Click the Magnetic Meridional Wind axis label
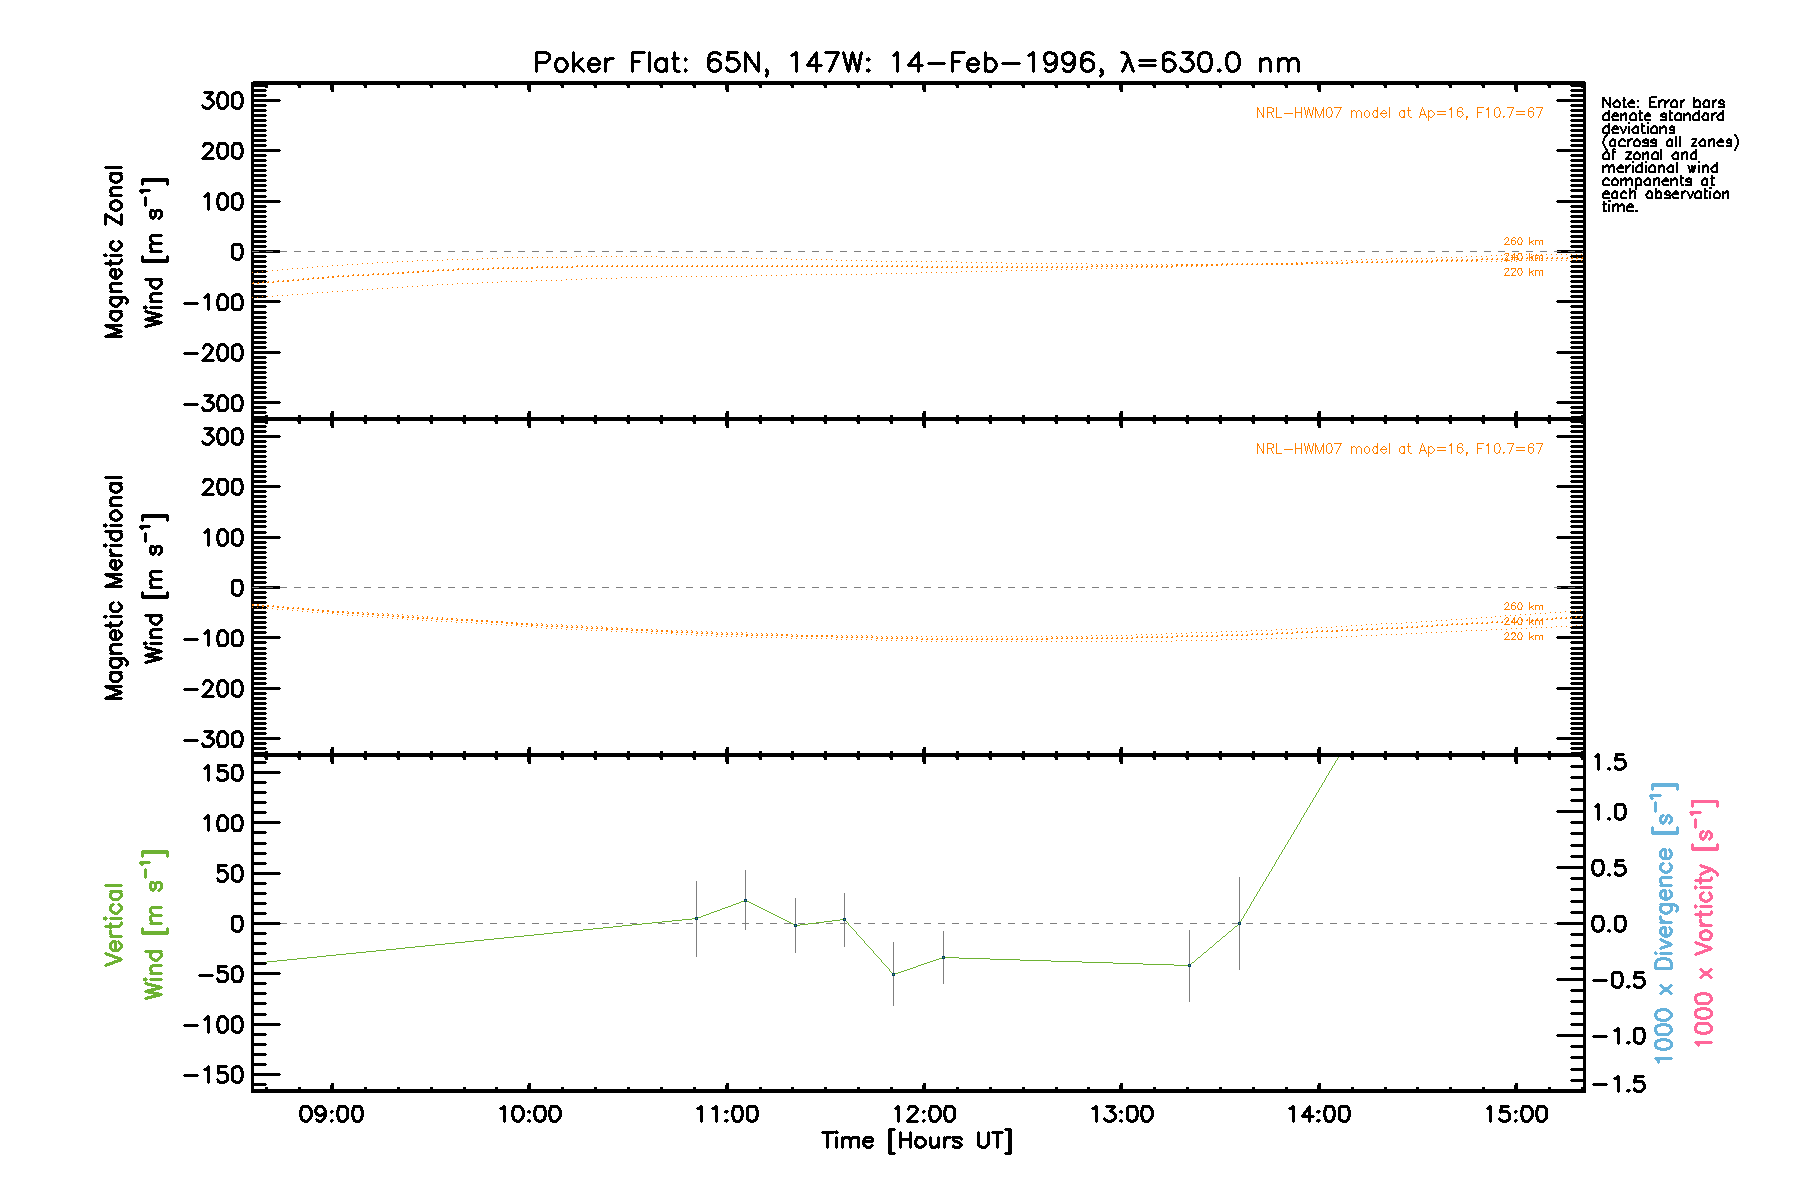Screen dimensions: 1800x1200 point(135,588)
